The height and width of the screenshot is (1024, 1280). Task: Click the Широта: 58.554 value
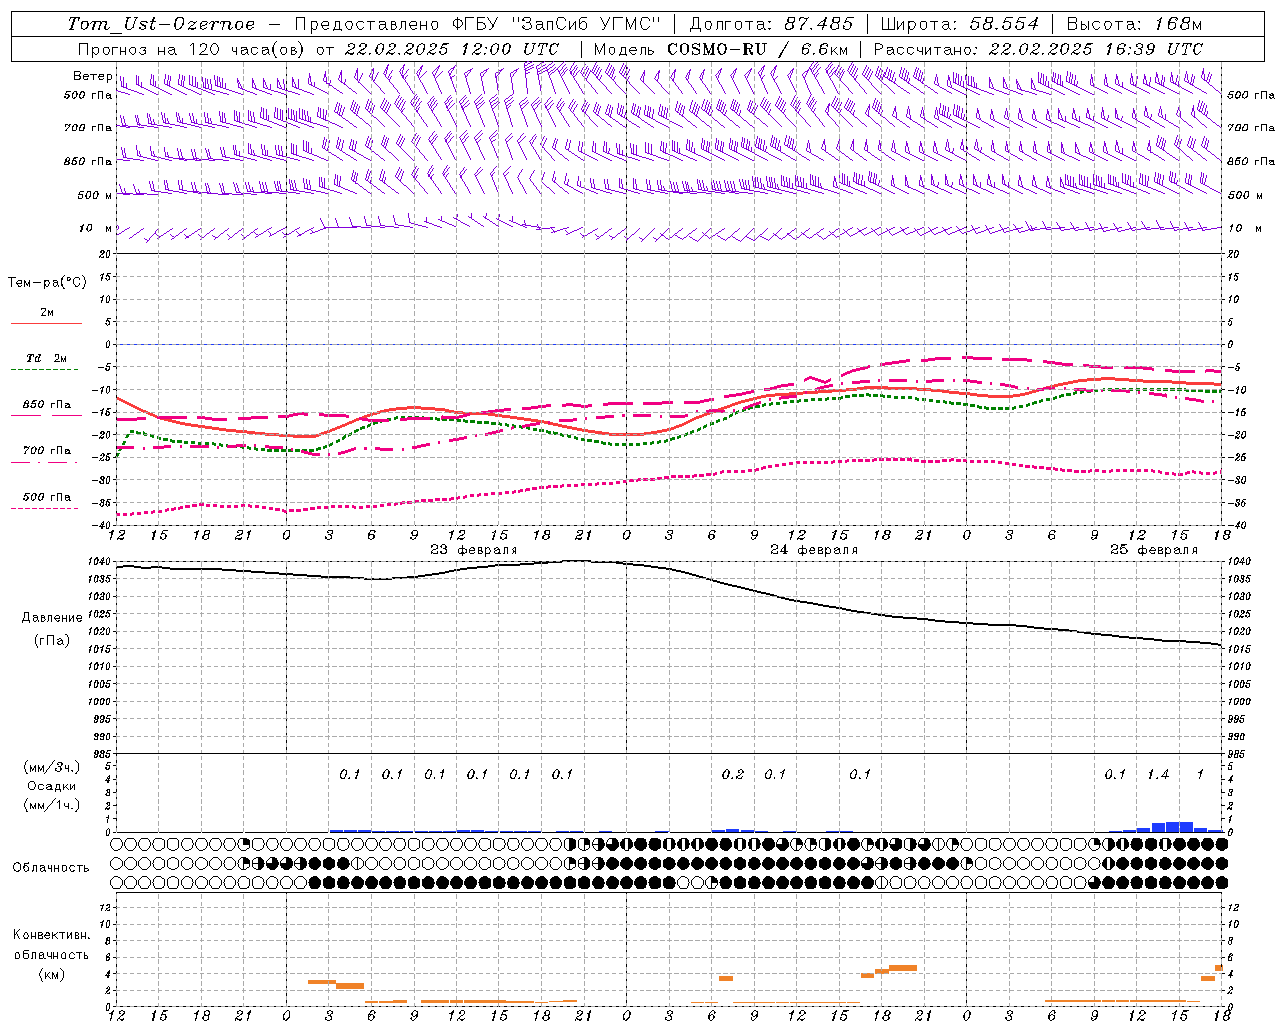coord(960,24)
